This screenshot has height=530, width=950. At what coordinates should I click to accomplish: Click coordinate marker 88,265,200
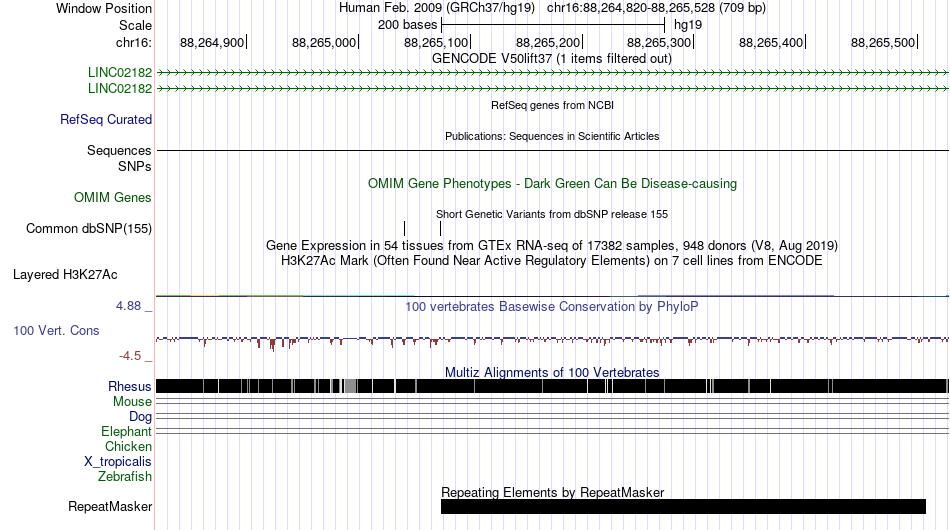(548, 42)
